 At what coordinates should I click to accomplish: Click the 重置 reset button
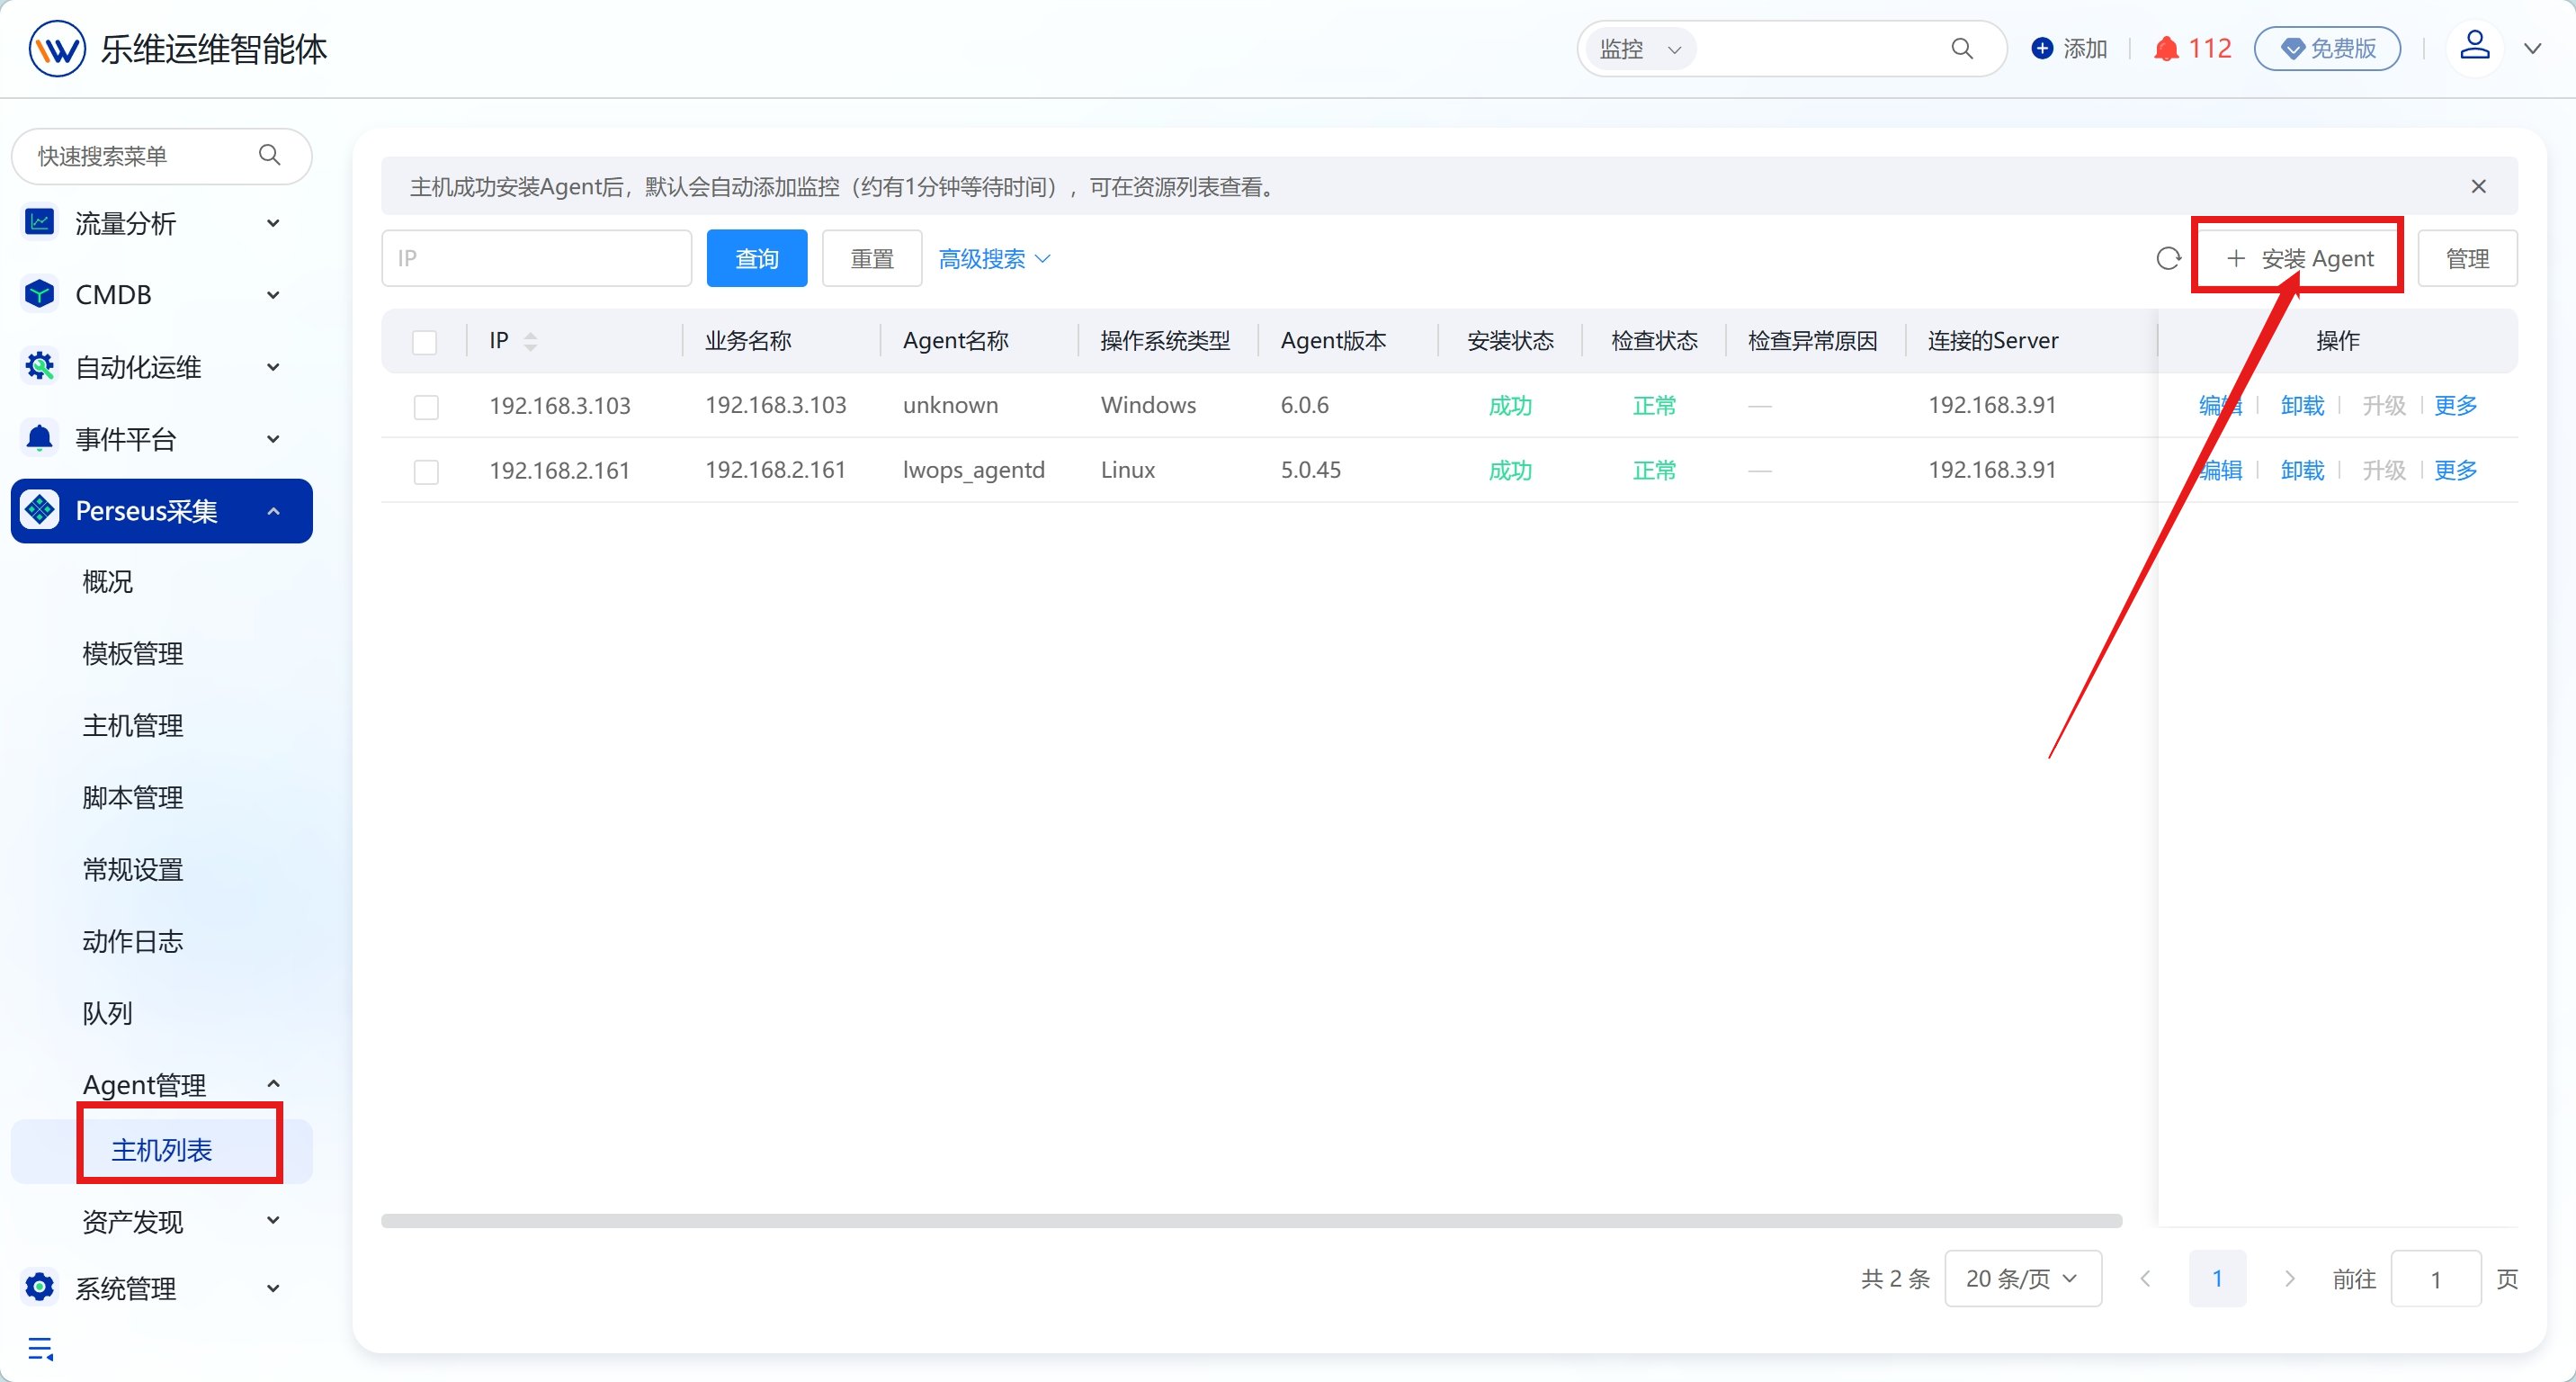click(872, 259)
